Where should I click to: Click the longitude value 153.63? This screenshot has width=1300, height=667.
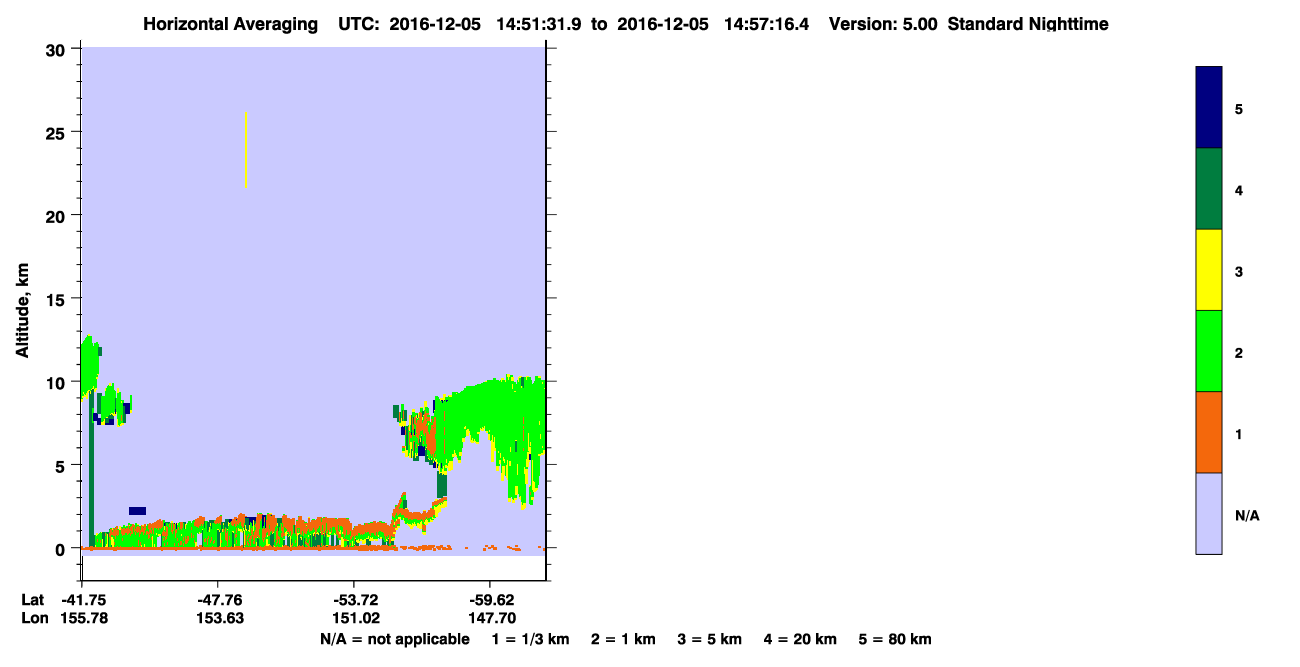click(218, 618)
